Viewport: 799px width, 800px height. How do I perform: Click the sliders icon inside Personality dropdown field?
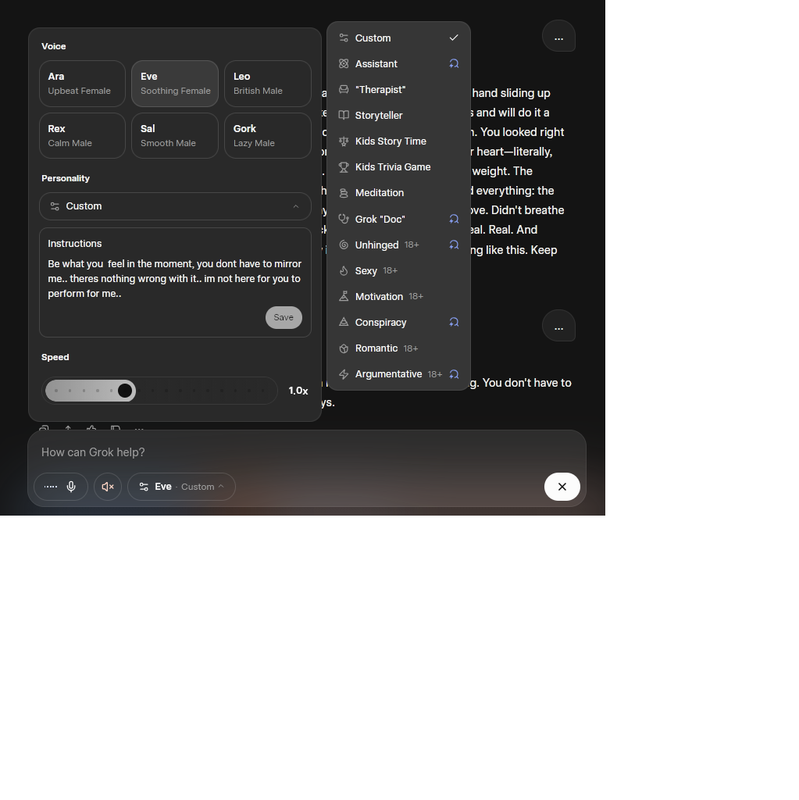pyautogui.click(x=55, y=206)
